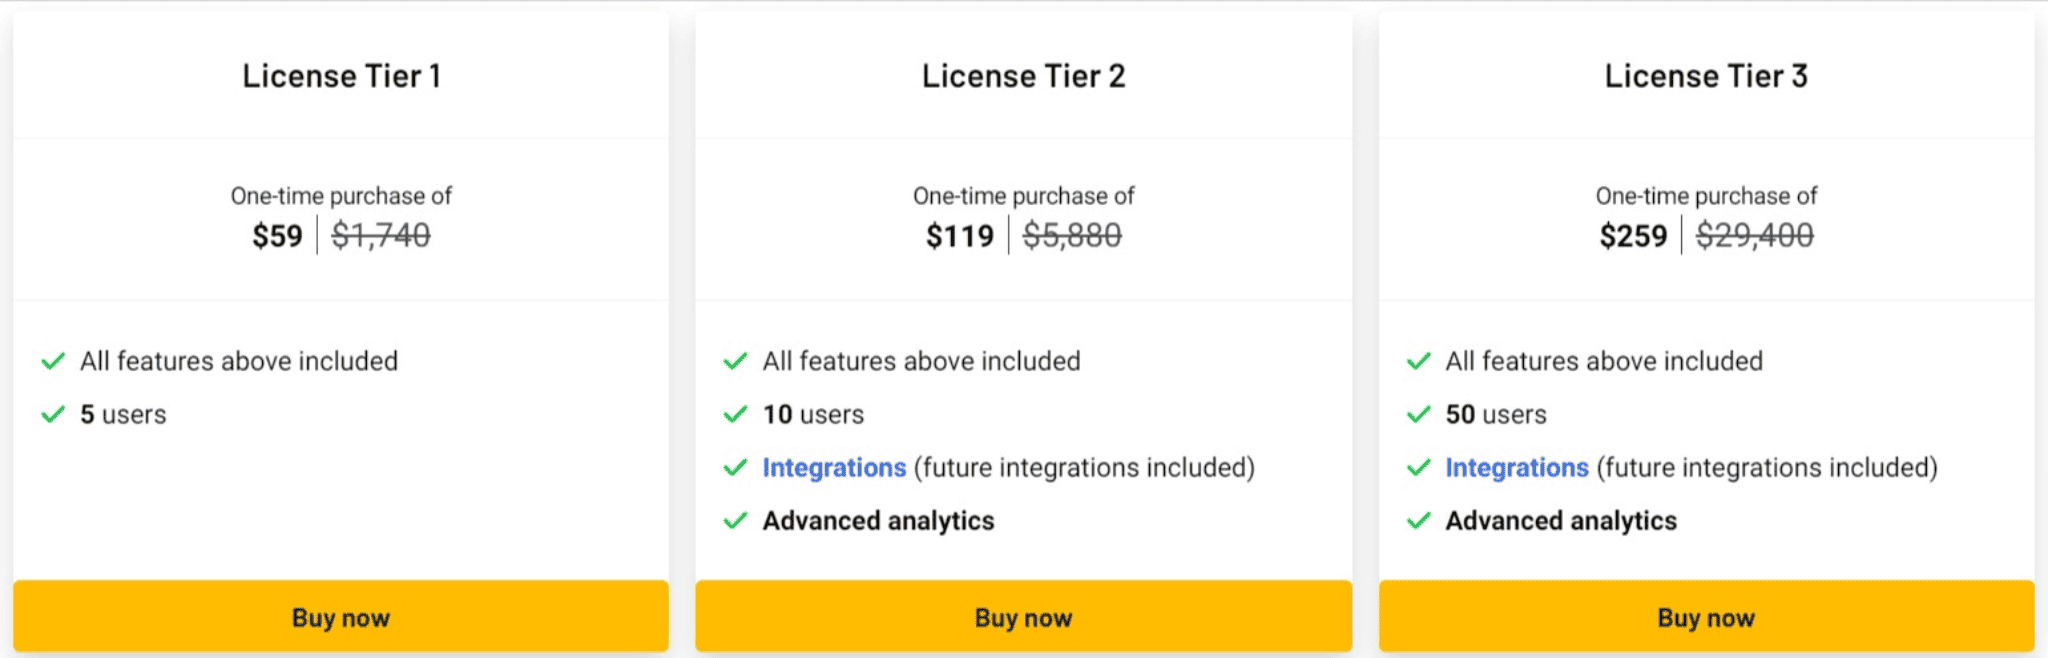The image size is (2048, 658).
Task: Open Integrations link in Tier 3 card
Action: (1517, 468)
